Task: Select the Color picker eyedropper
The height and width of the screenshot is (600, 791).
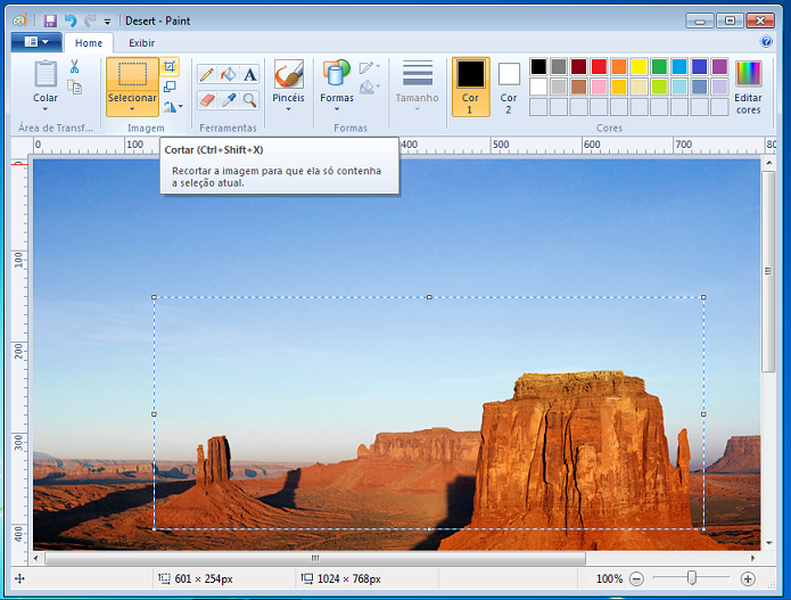Action: point(228,99)
